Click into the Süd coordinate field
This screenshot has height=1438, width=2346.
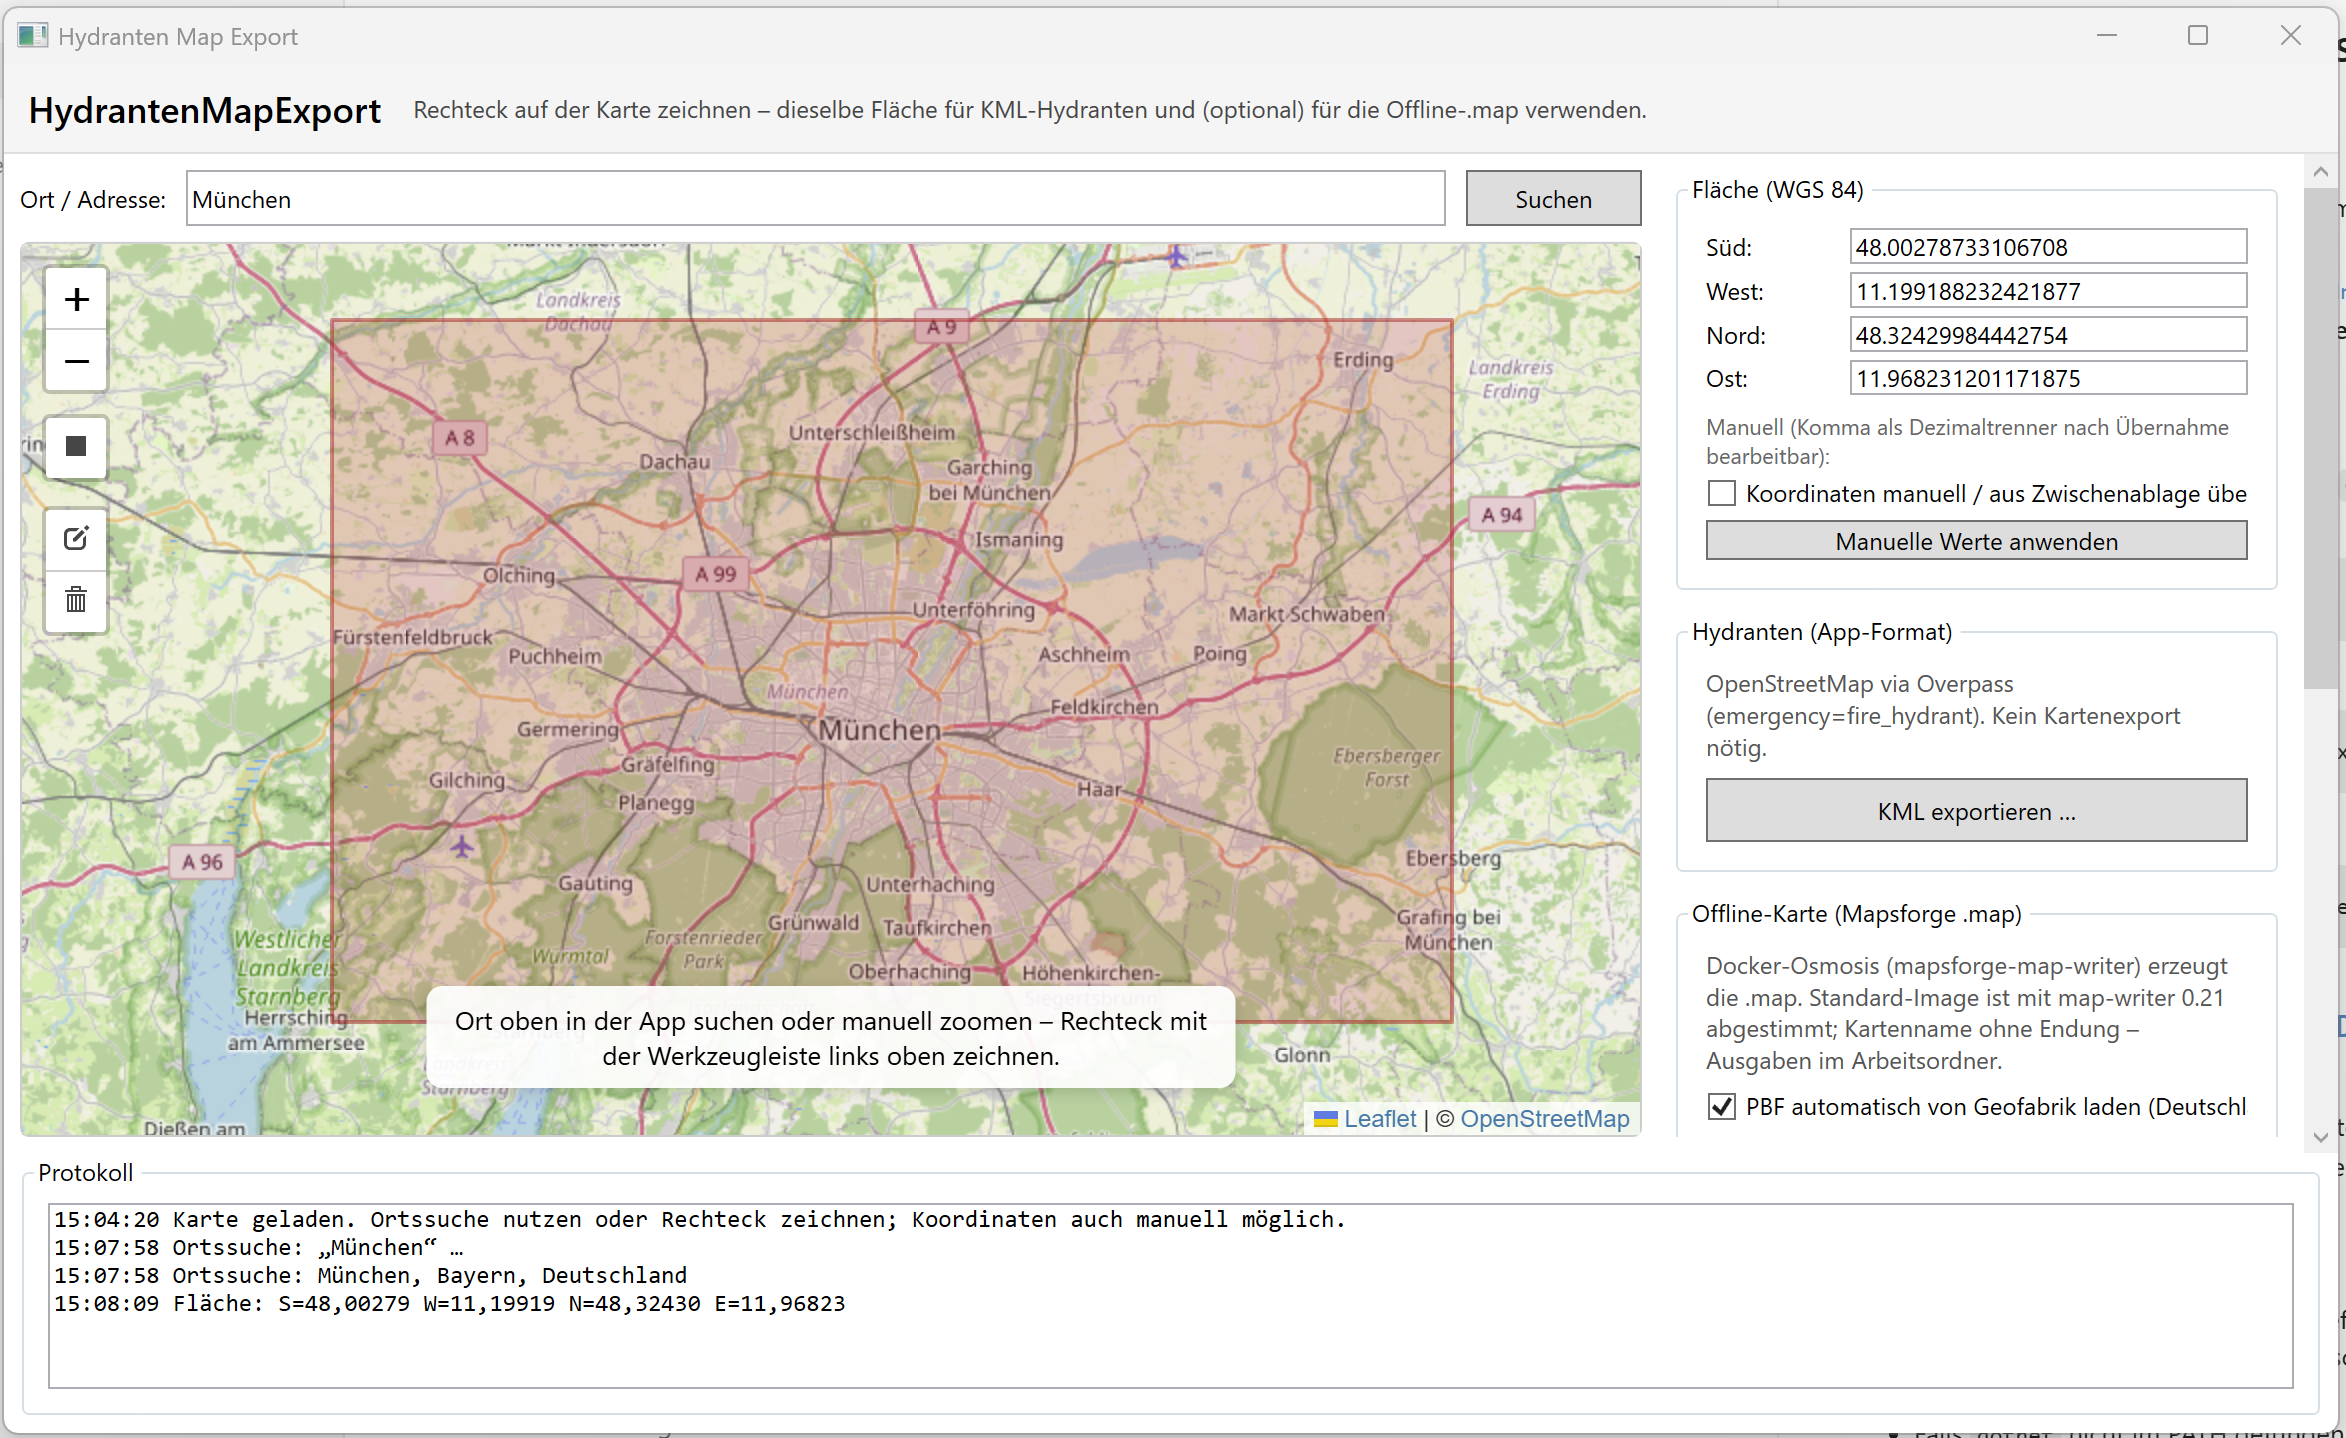coord(2048,247)
